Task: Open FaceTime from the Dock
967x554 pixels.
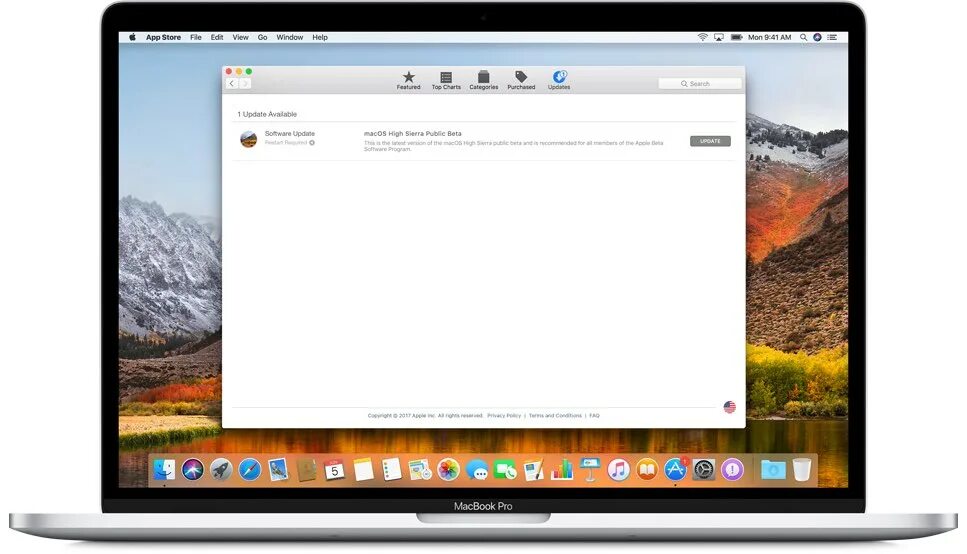Action: [505, 469]
